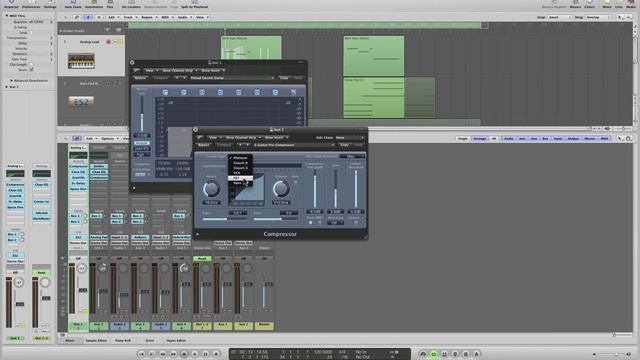The width and height of the screenshot is (640, 360).
Task: Toggle Channel EQ plugin Bypass button
Action: [x=140, y=78]
